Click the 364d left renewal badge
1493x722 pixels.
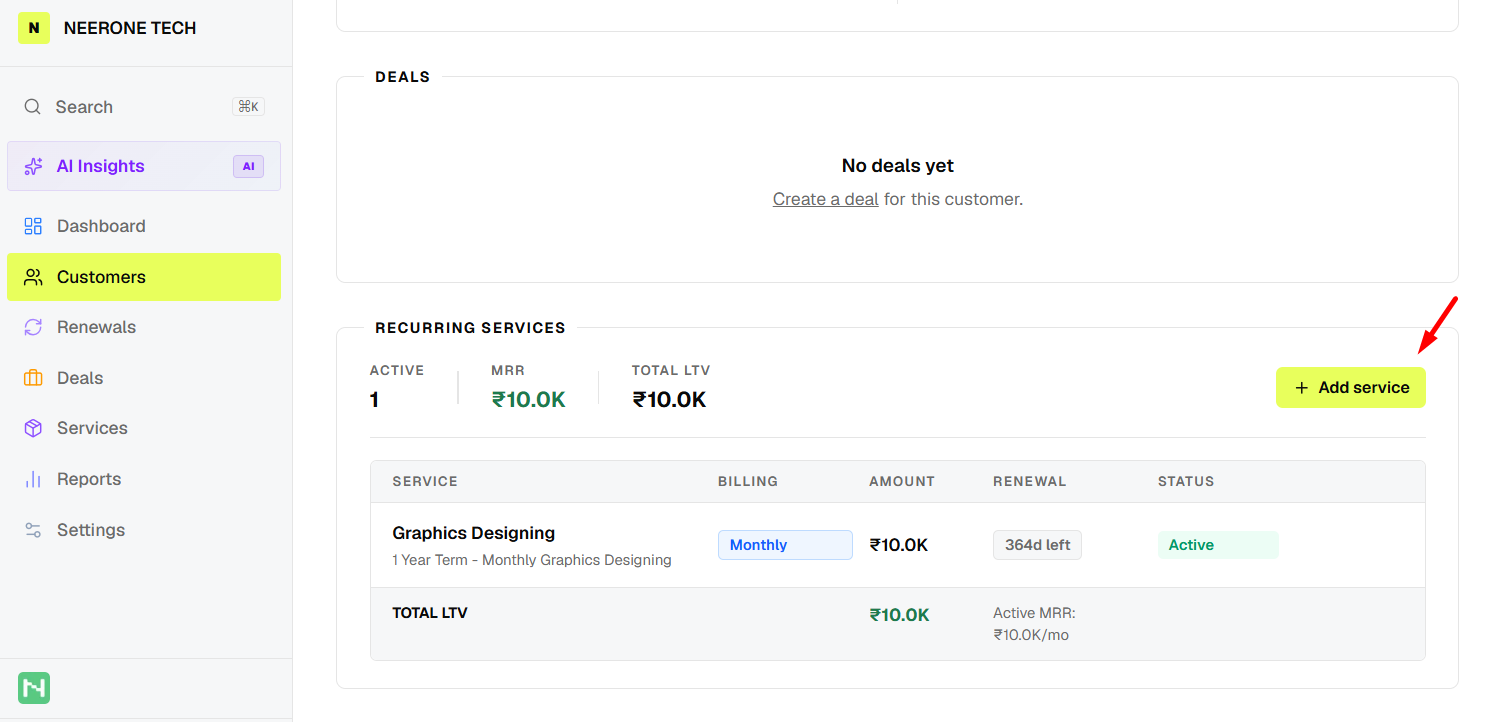[x=1037, y=545]
